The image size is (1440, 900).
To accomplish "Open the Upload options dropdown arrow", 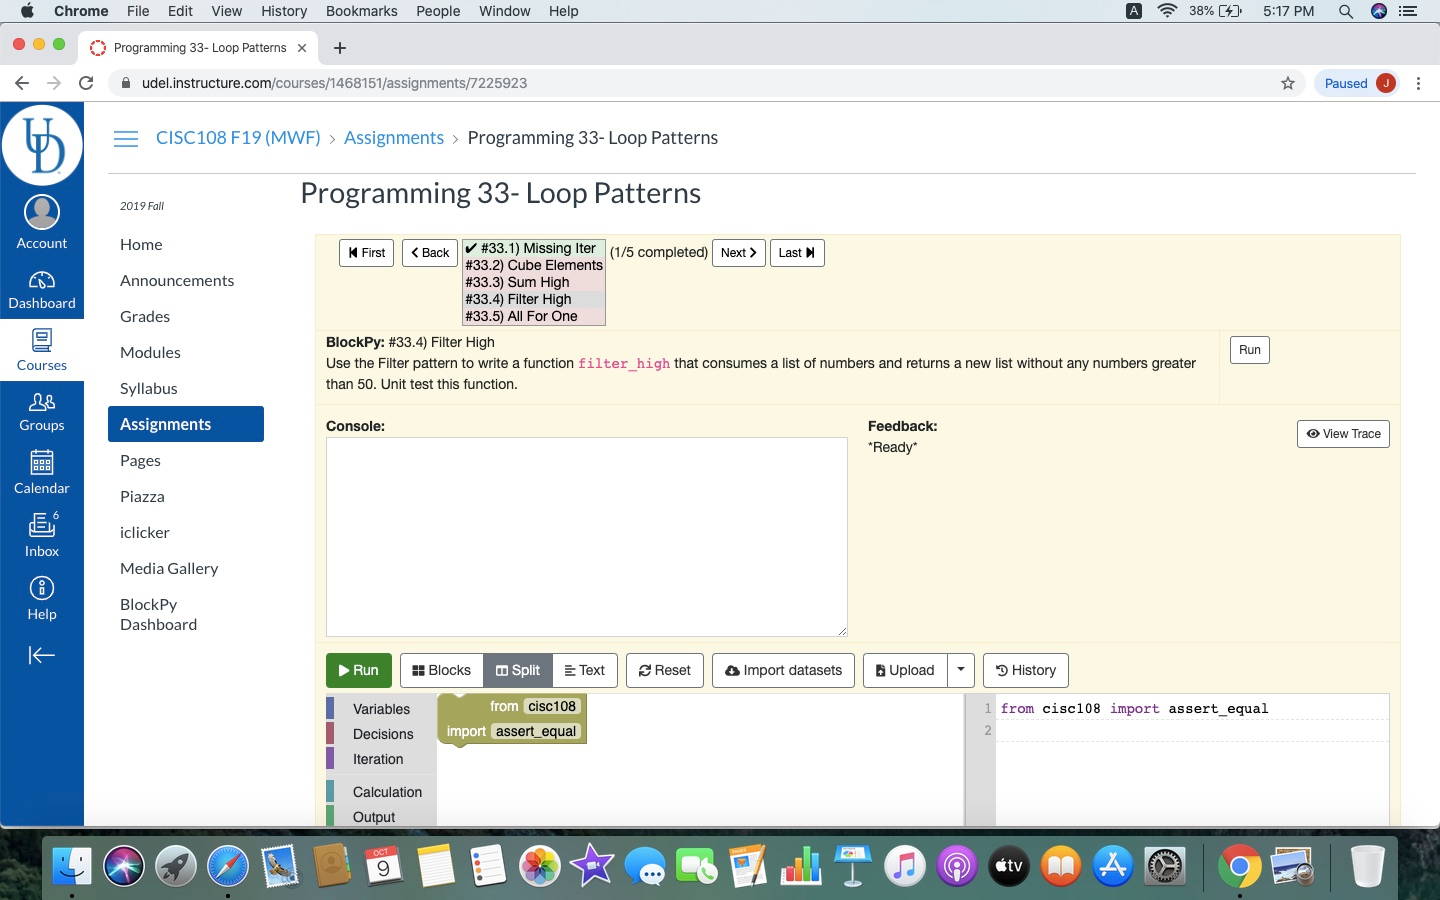I will click(960, 670).
